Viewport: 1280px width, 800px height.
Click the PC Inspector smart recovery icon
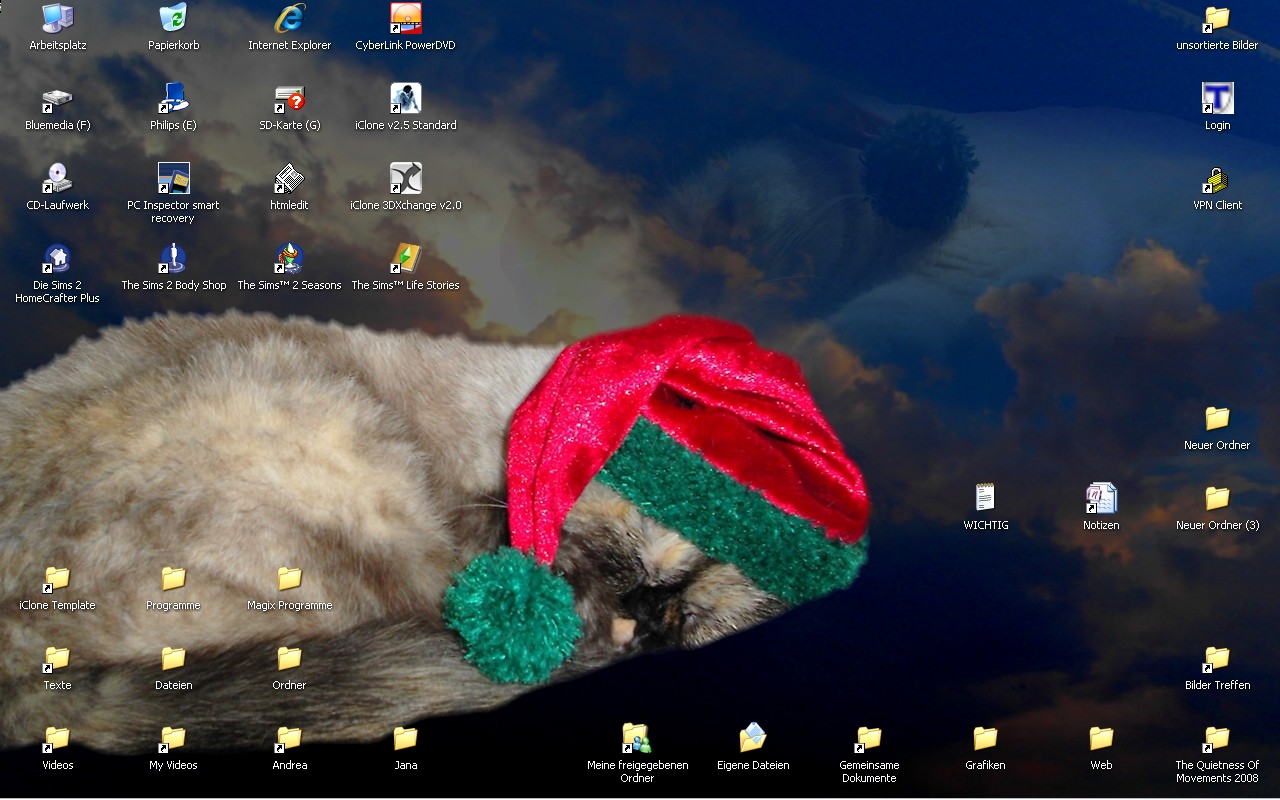173,179
